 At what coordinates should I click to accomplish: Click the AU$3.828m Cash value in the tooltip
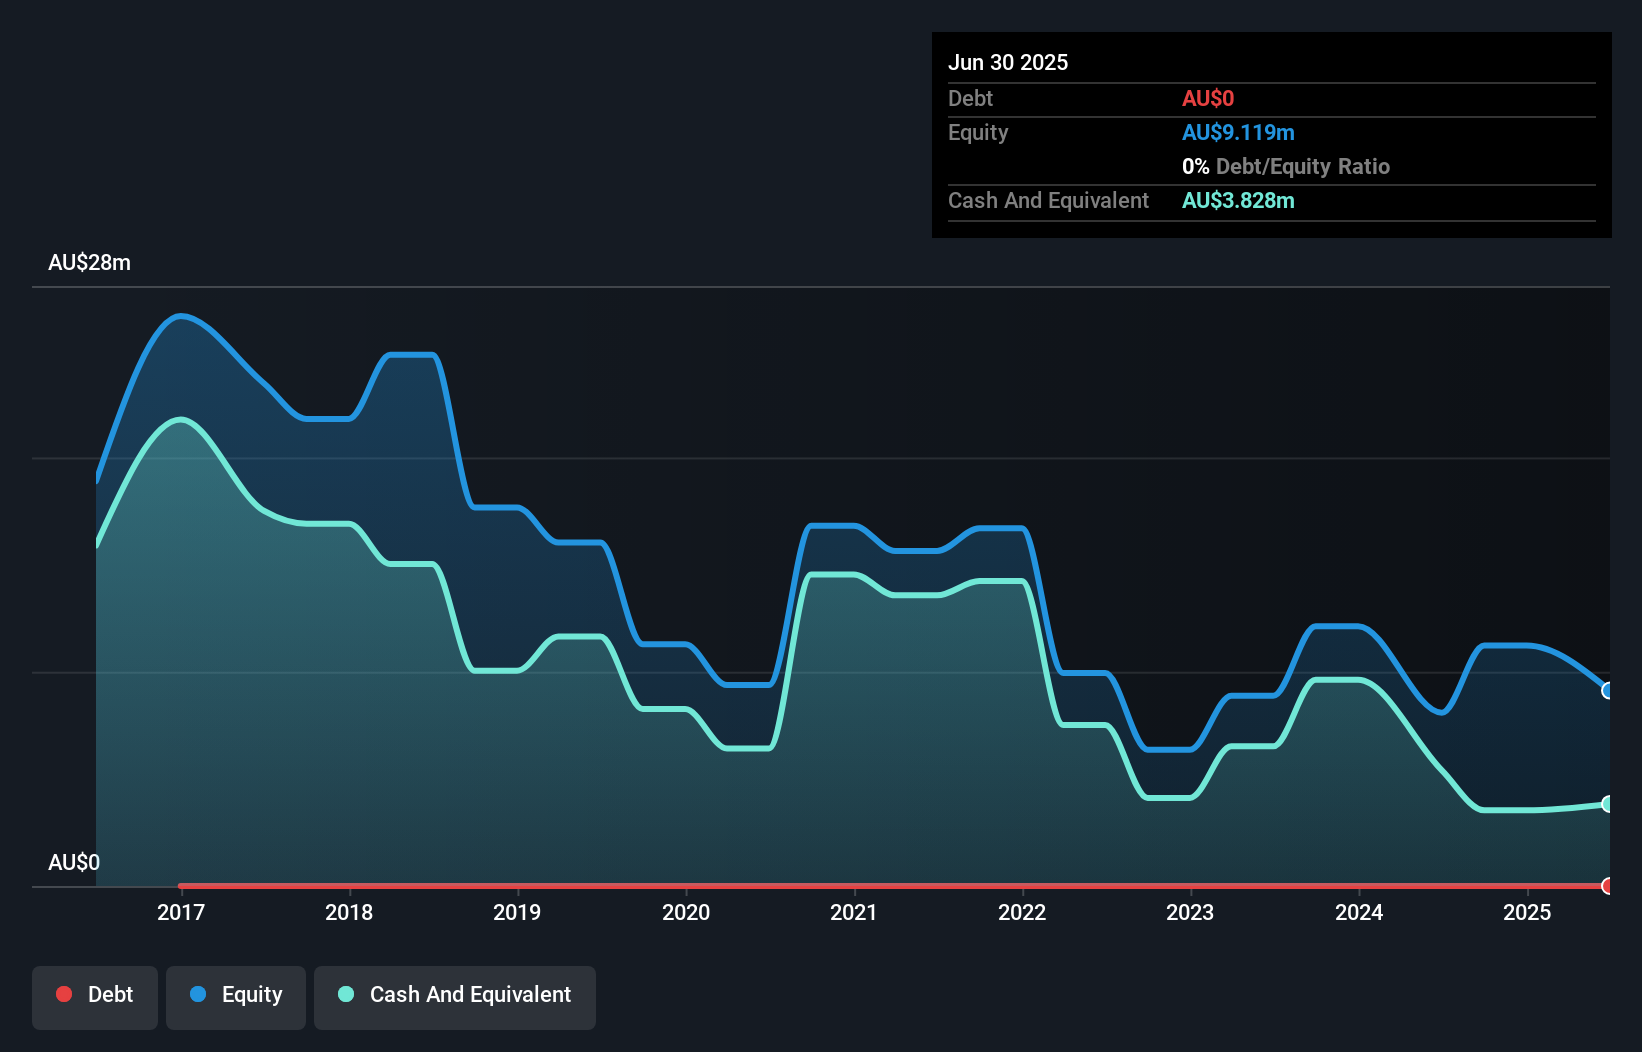tap(1238, 200)
